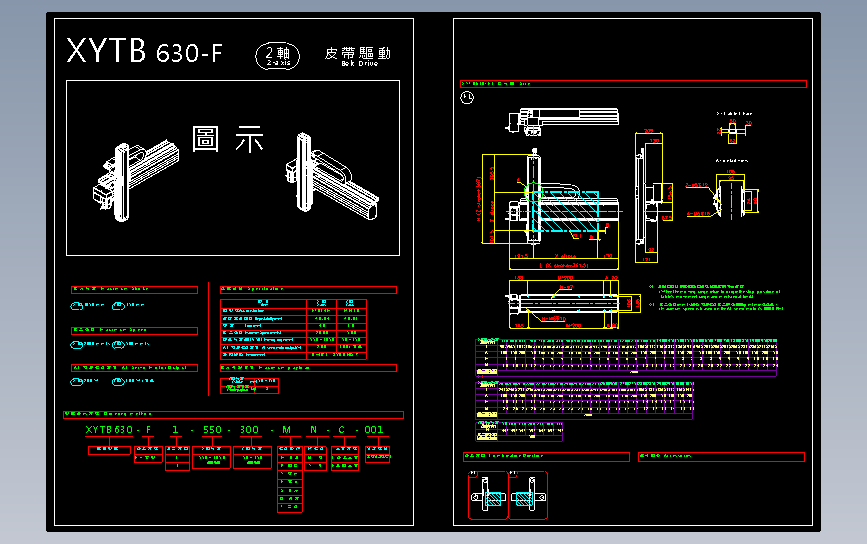Click the circled projection symbol on right sheet
This screenshot has height=544, width=867.
[x=467, y=98]
